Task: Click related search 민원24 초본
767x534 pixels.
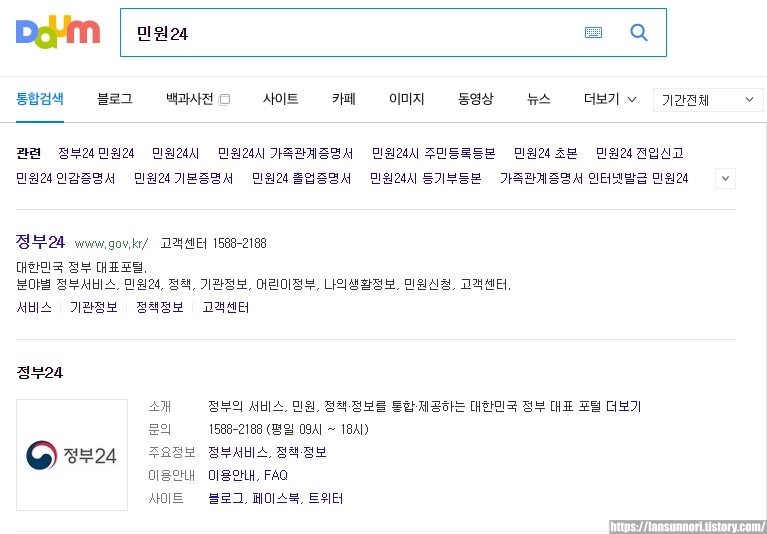Action: [x=545, y=154]
